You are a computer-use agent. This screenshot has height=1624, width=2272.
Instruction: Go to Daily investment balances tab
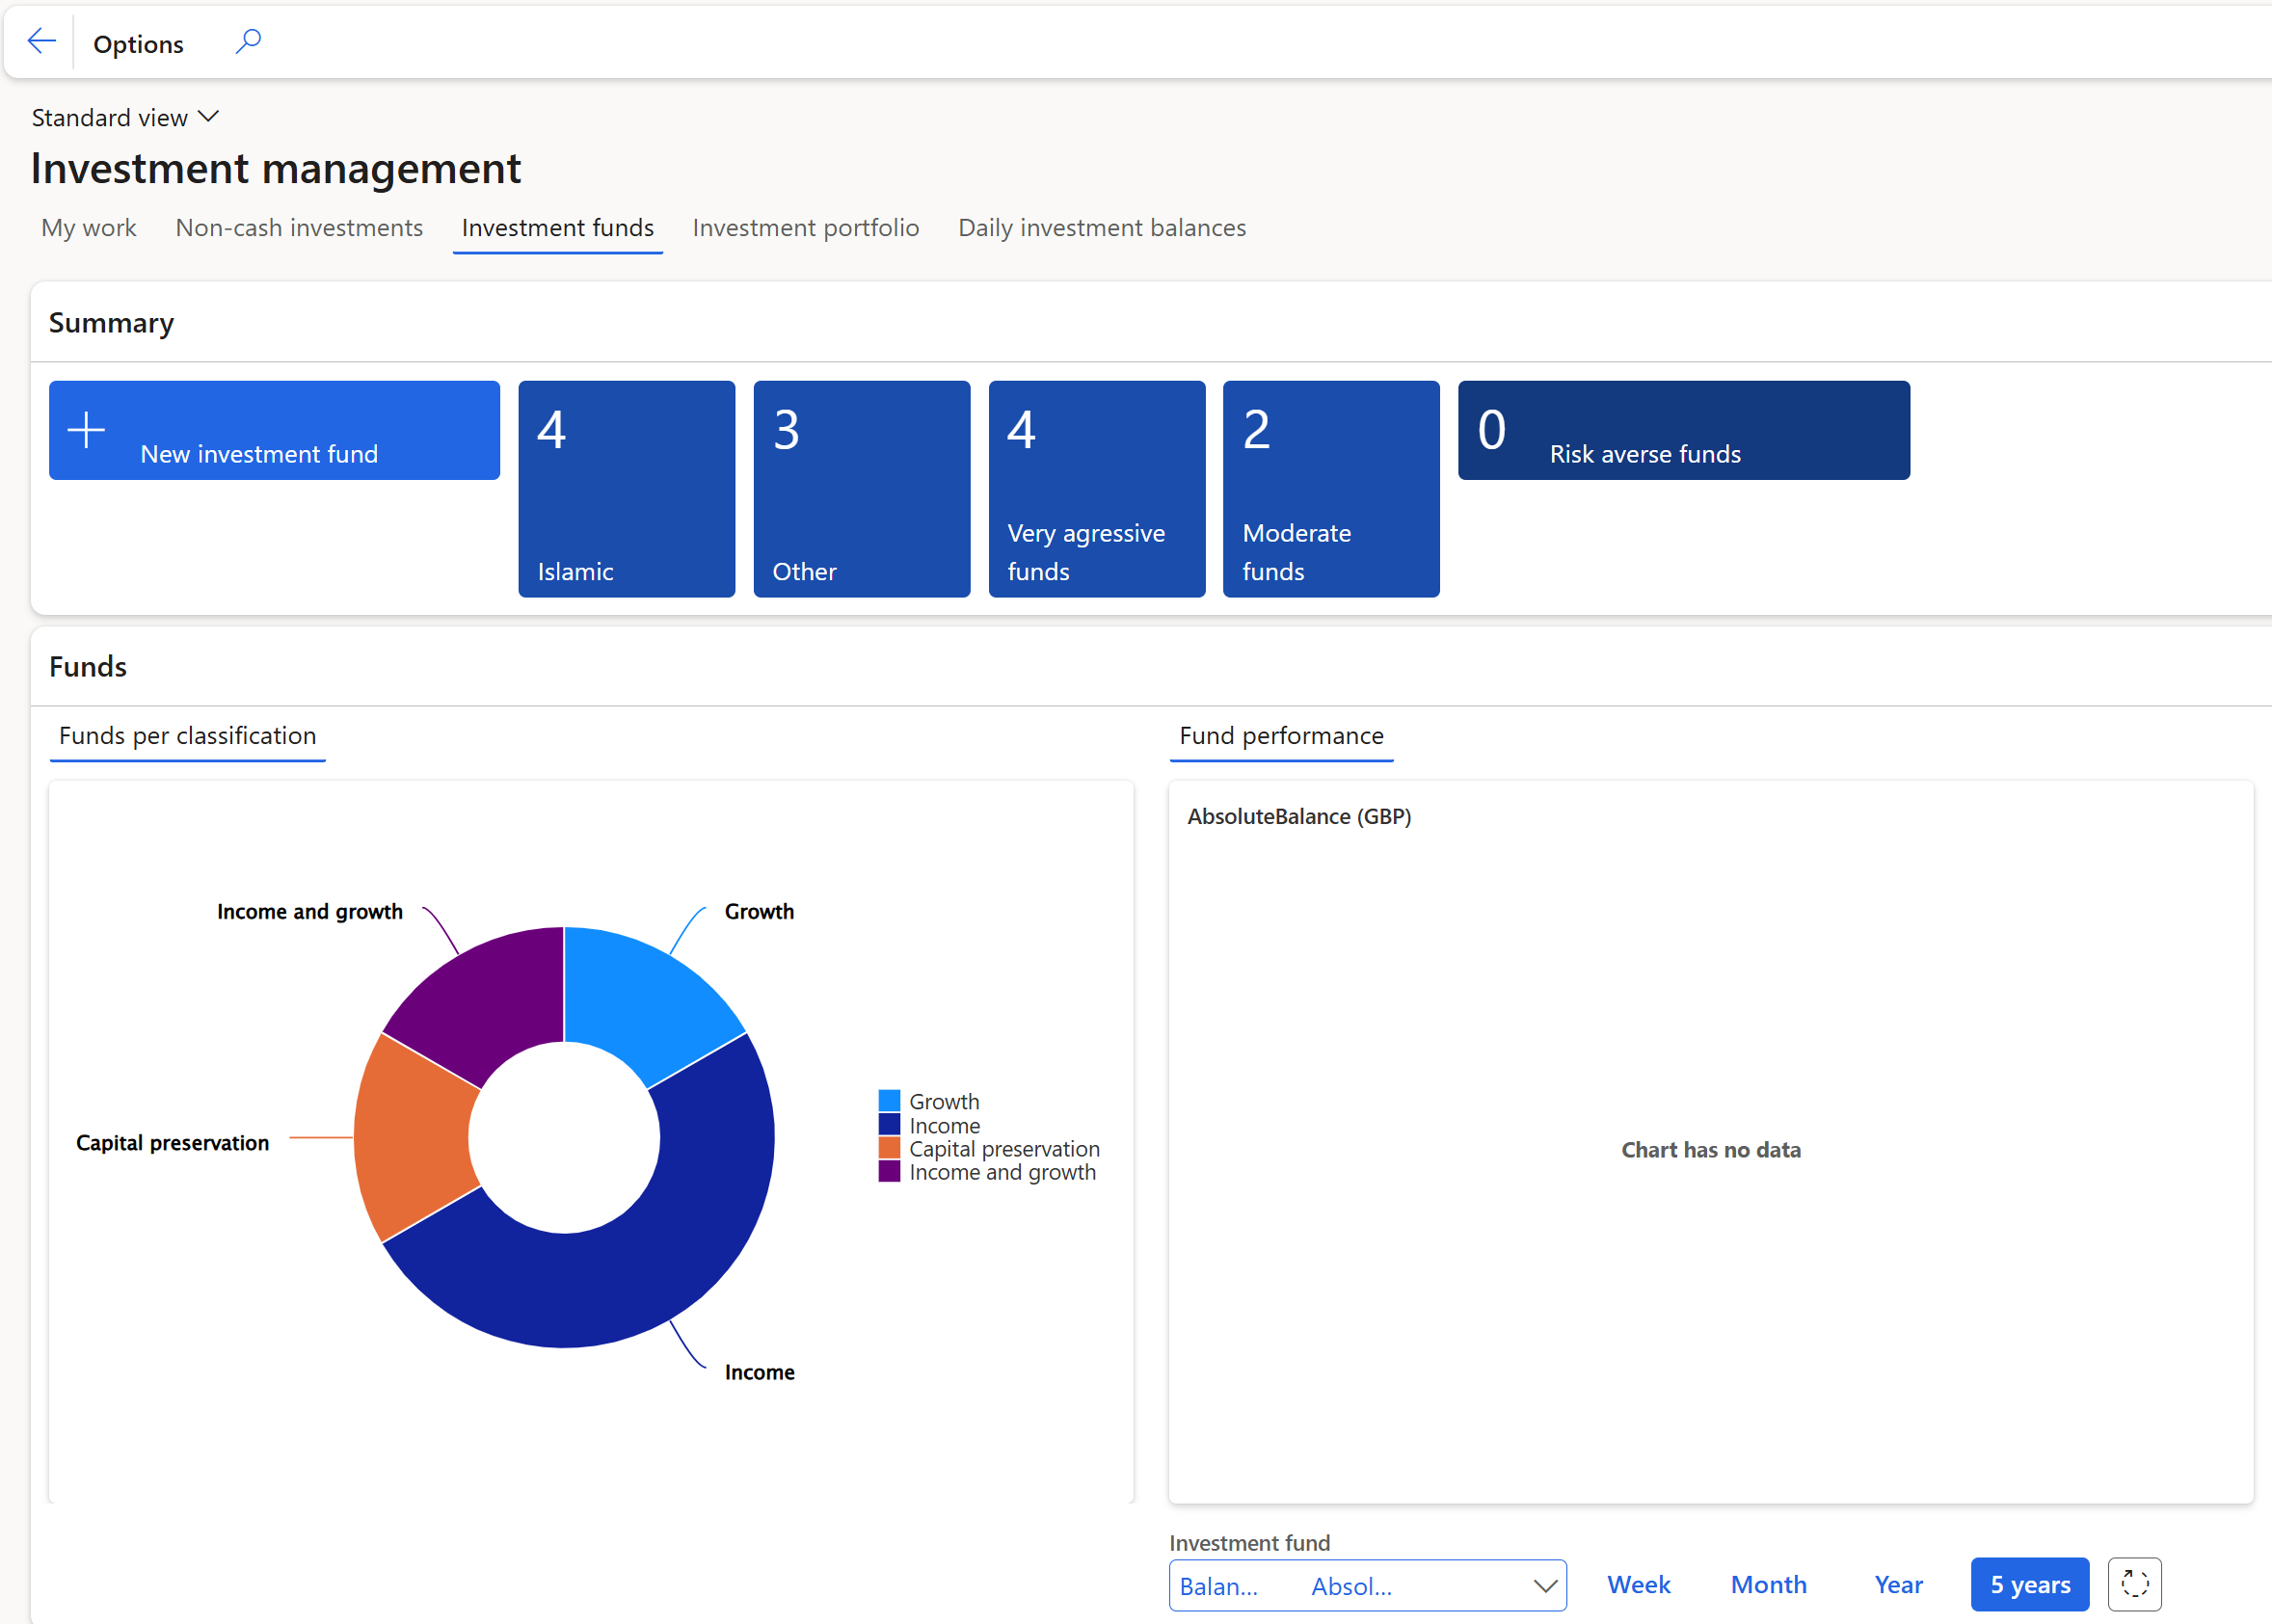pos(1101,228)
